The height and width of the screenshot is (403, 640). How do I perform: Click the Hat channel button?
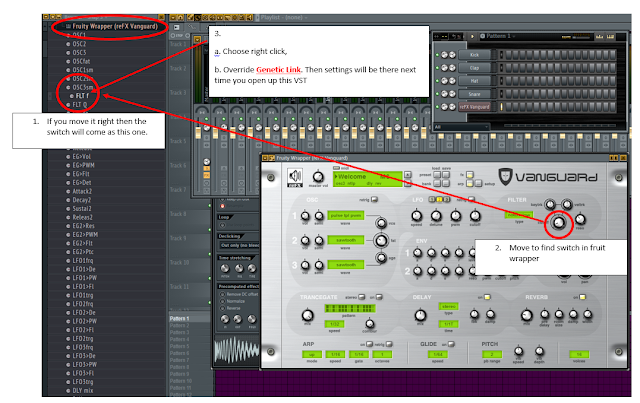pyautogui.click(x=474, y=81)
